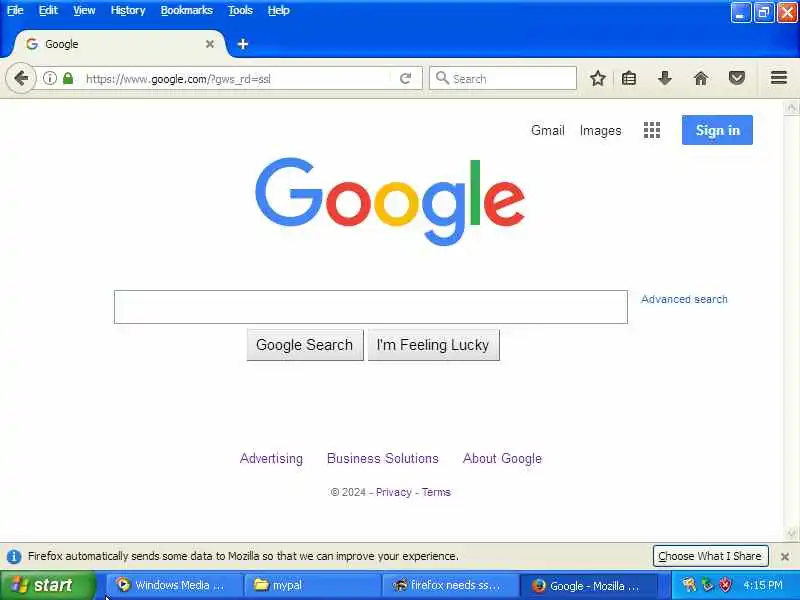Open the Advertising link
This screenshot has height=600, width=800.
point(271,458)
